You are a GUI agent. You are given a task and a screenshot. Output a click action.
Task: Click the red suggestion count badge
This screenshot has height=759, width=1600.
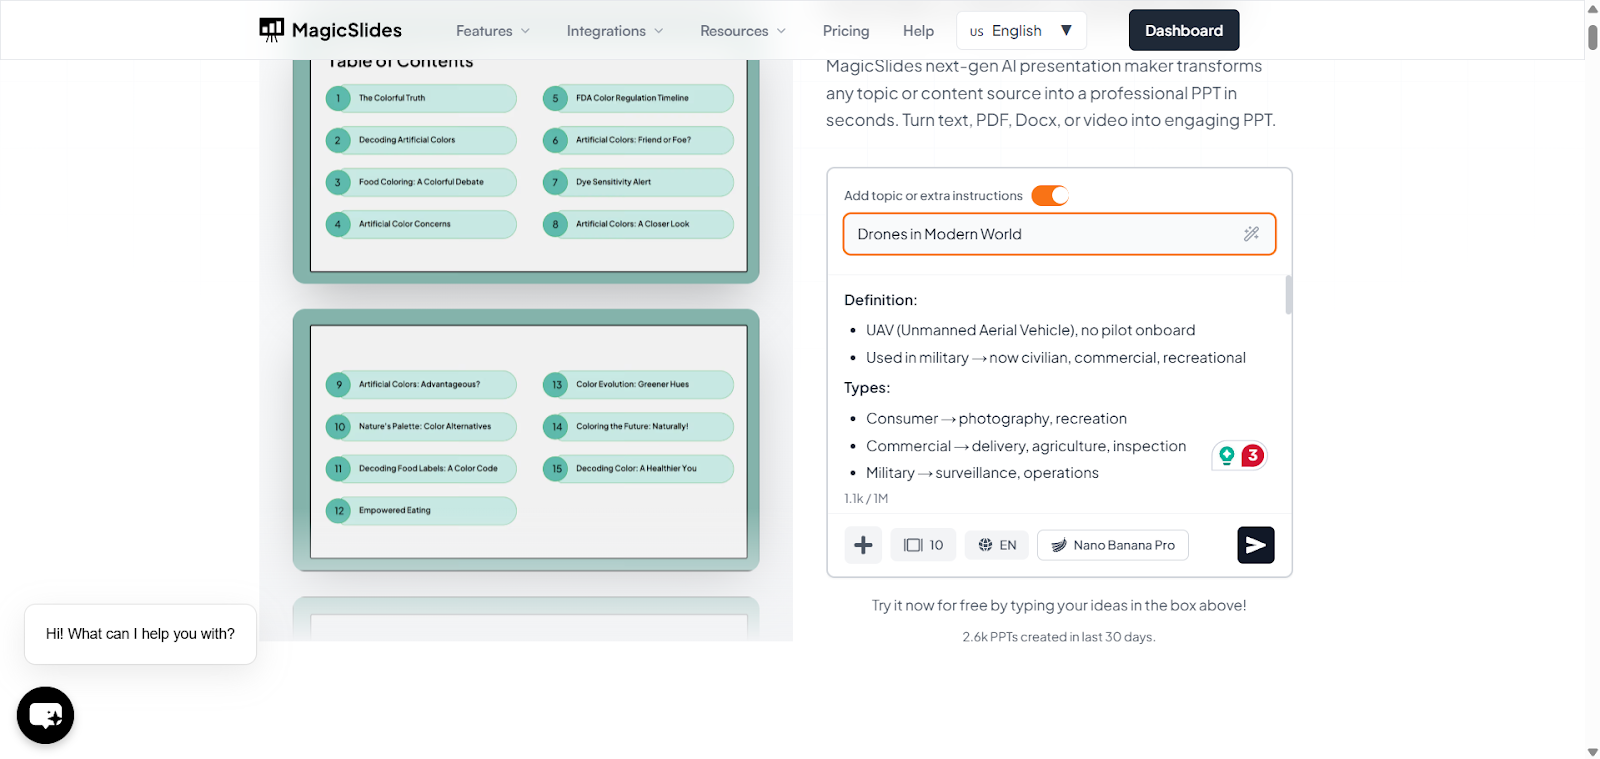point(1252,455)
